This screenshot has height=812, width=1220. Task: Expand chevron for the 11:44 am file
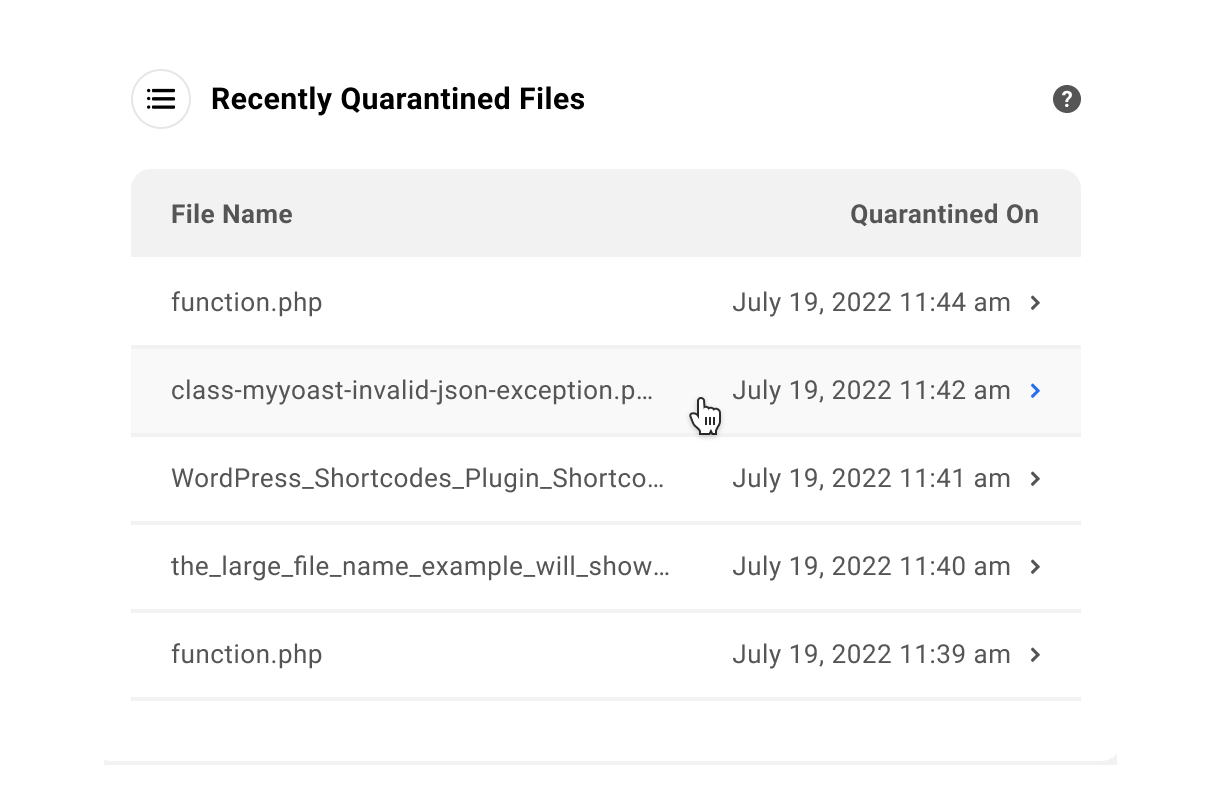[1036, 302]
